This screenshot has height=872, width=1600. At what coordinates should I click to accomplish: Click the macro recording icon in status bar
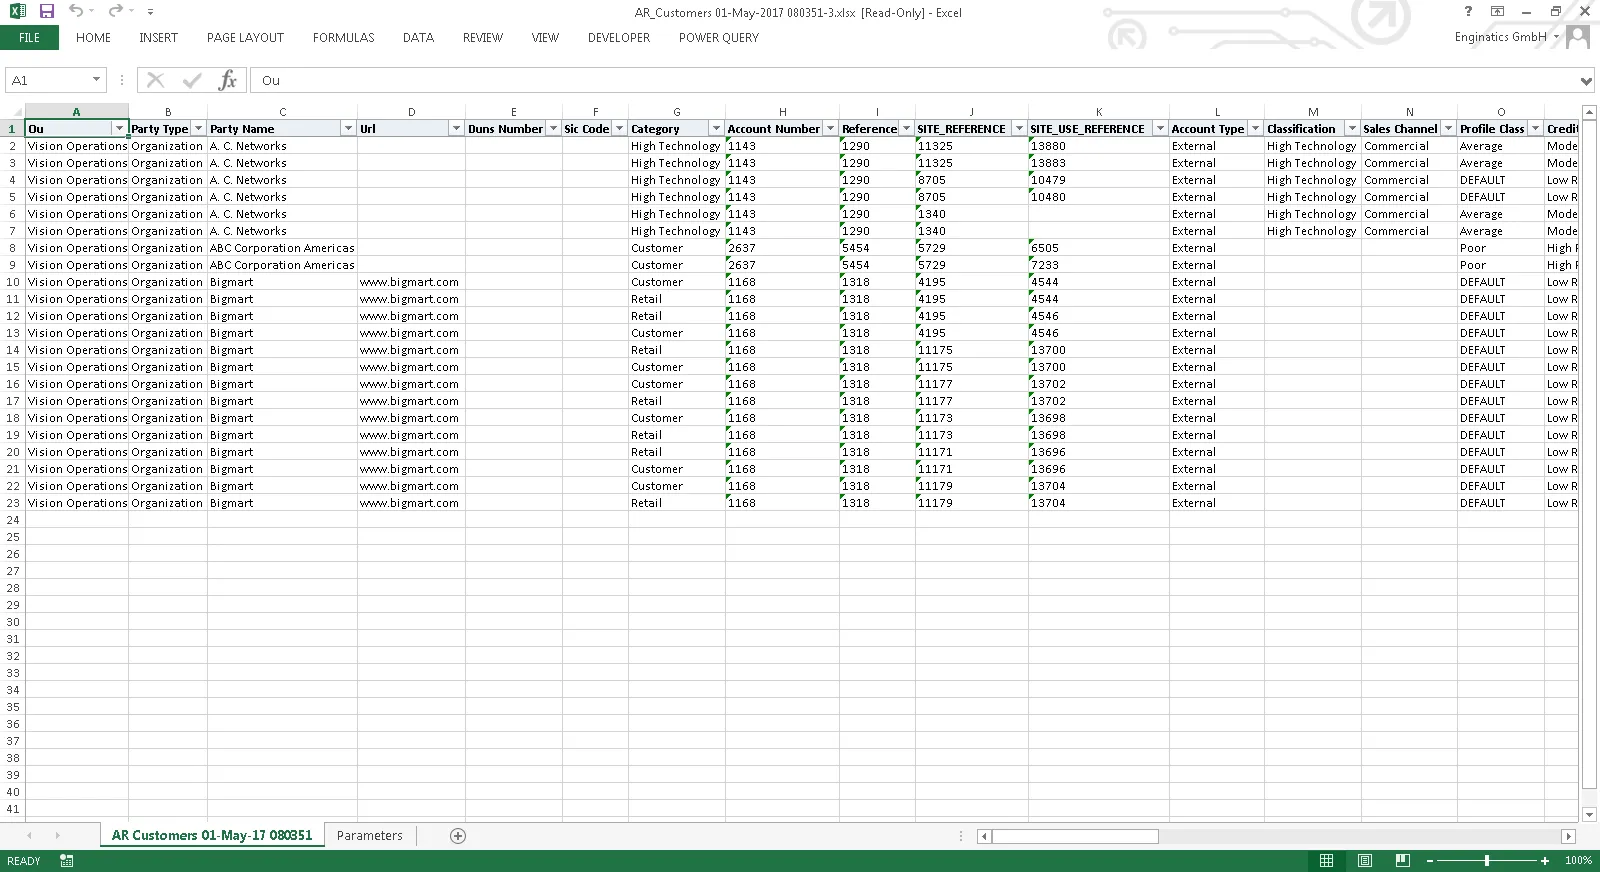[x=66, y=860]
